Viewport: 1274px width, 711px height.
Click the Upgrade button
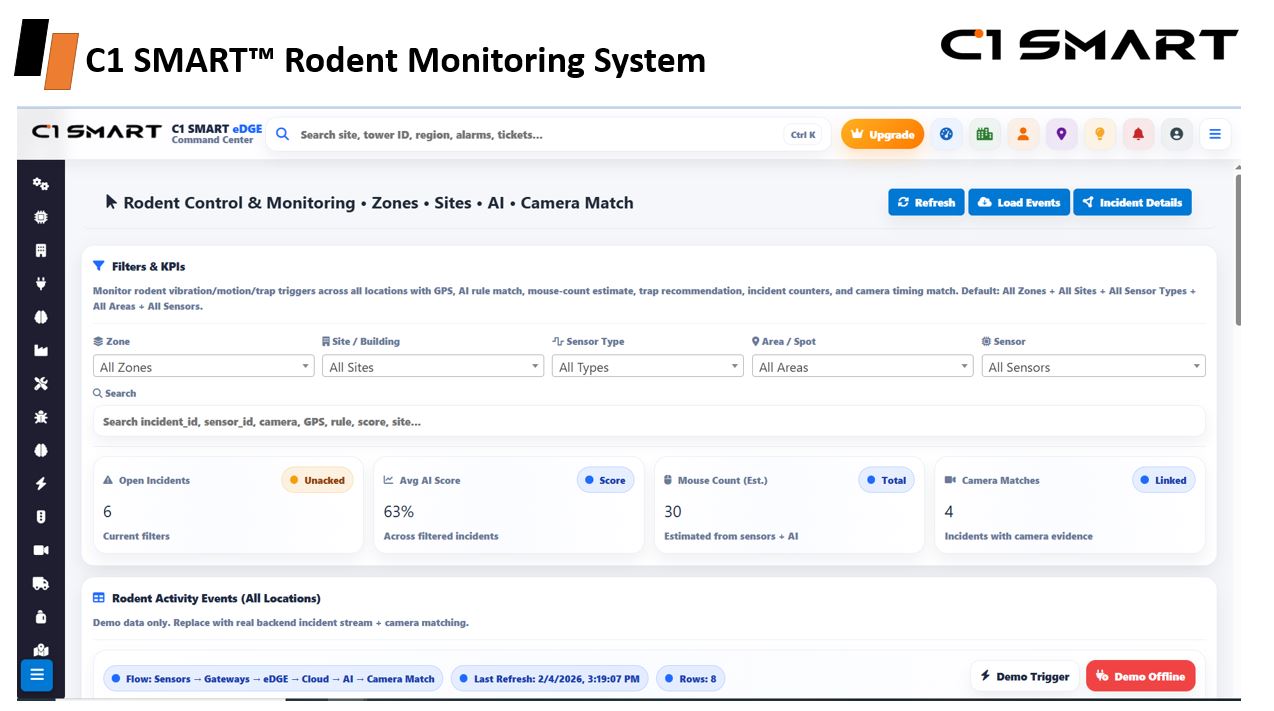click(x=882, y=134)
